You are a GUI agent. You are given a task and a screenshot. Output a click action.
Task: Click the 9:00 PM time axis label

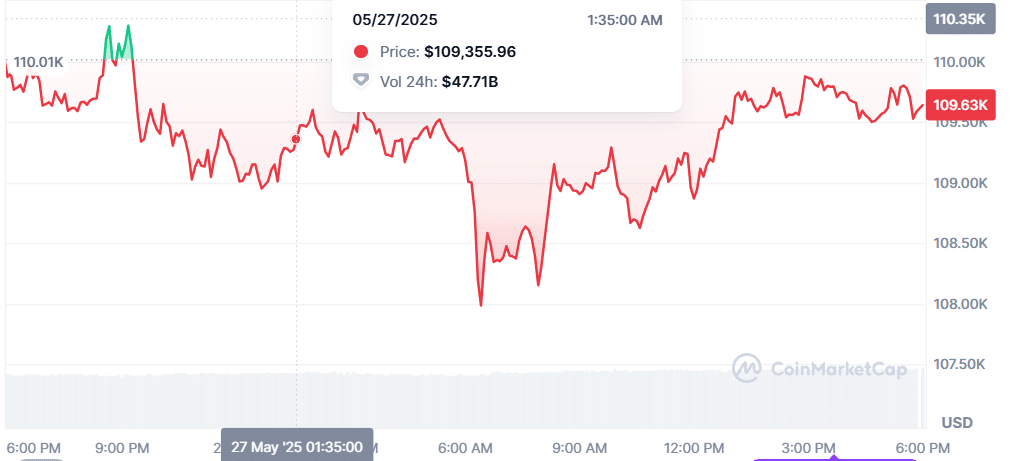(121, 446)
